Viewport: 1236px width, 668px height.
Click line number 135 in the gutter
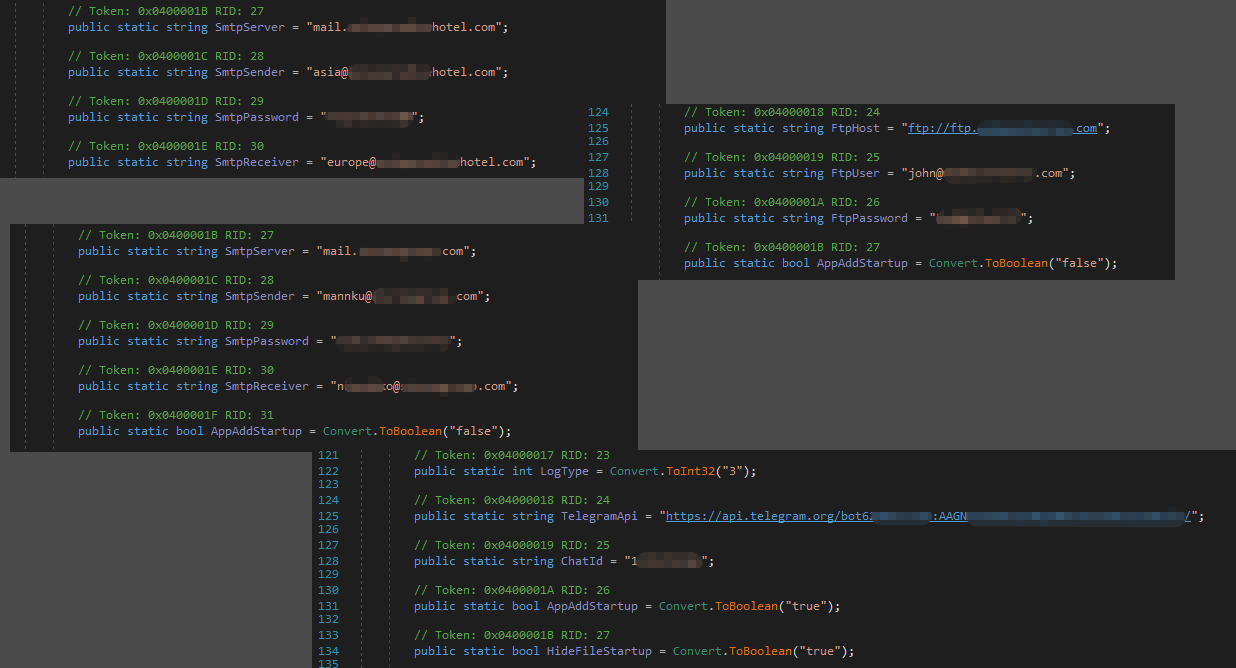click(328, 662)
